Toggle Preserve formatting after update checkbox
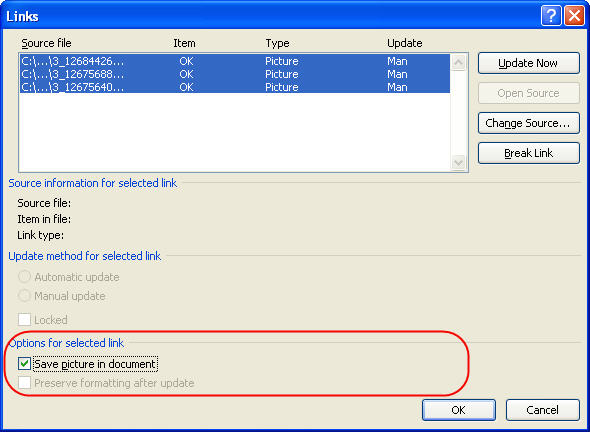The height and width of the screenshot is (432, 590). [24, 383]
